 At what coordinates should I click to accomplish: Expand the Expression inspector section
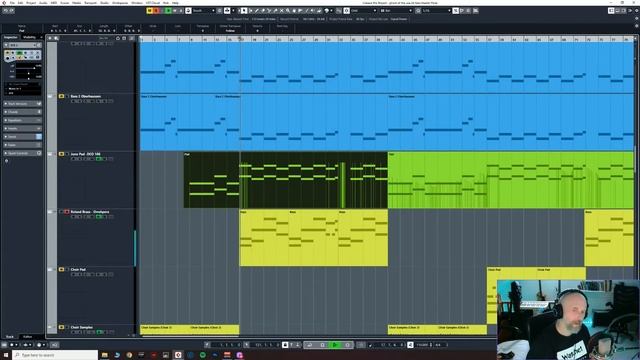22,120
